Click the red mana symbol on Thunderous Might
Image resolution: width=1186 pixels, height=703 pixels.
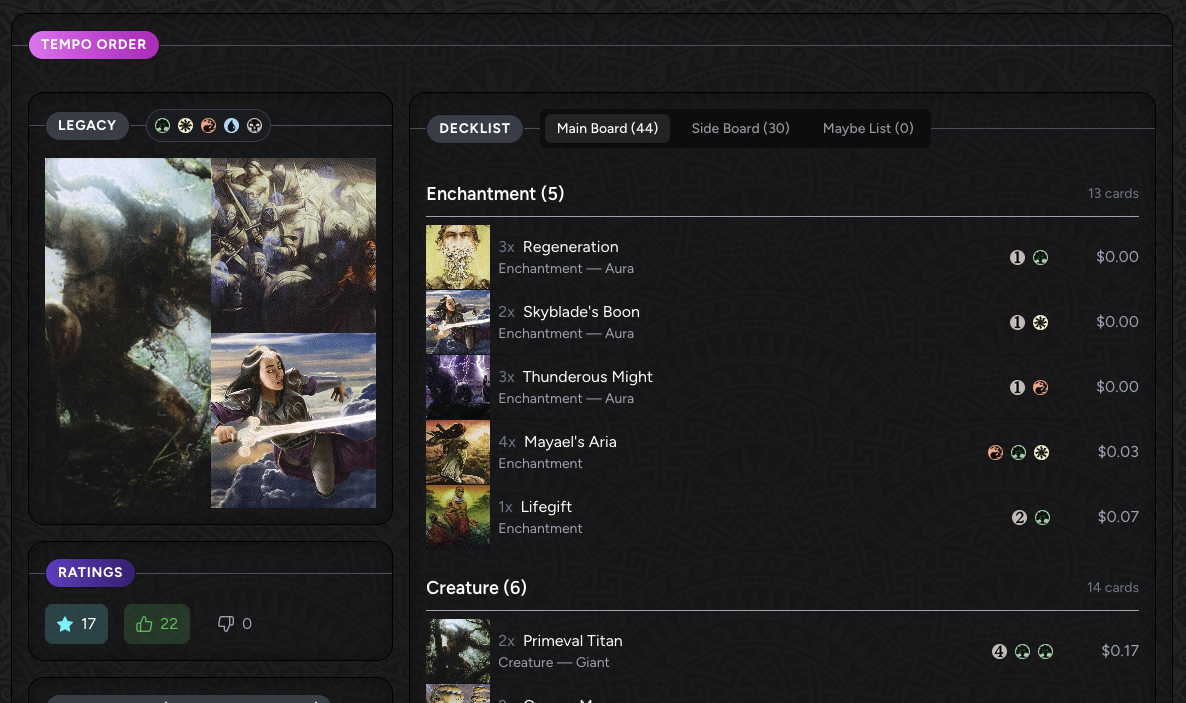coord(1041,387)
